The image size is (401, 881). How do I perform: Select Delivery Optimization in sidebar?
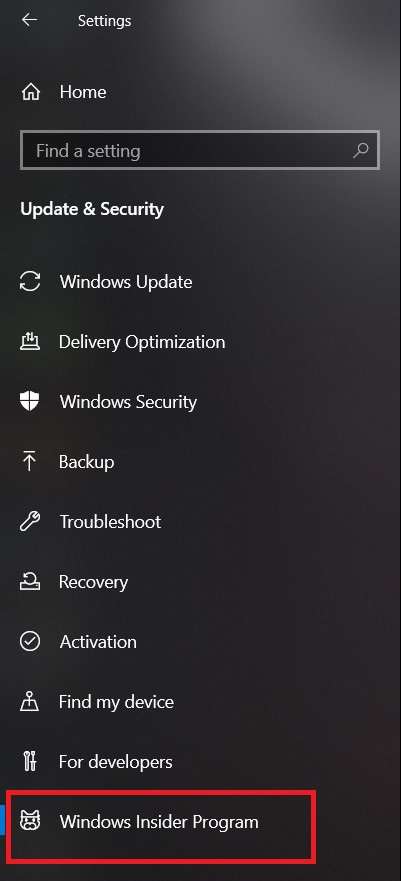(142, 342)
